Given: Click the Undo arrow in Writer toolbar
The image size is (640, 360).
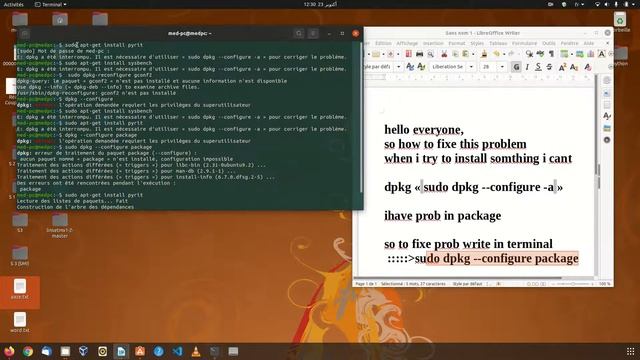Looking at the screenshot, I should [496, 54].
